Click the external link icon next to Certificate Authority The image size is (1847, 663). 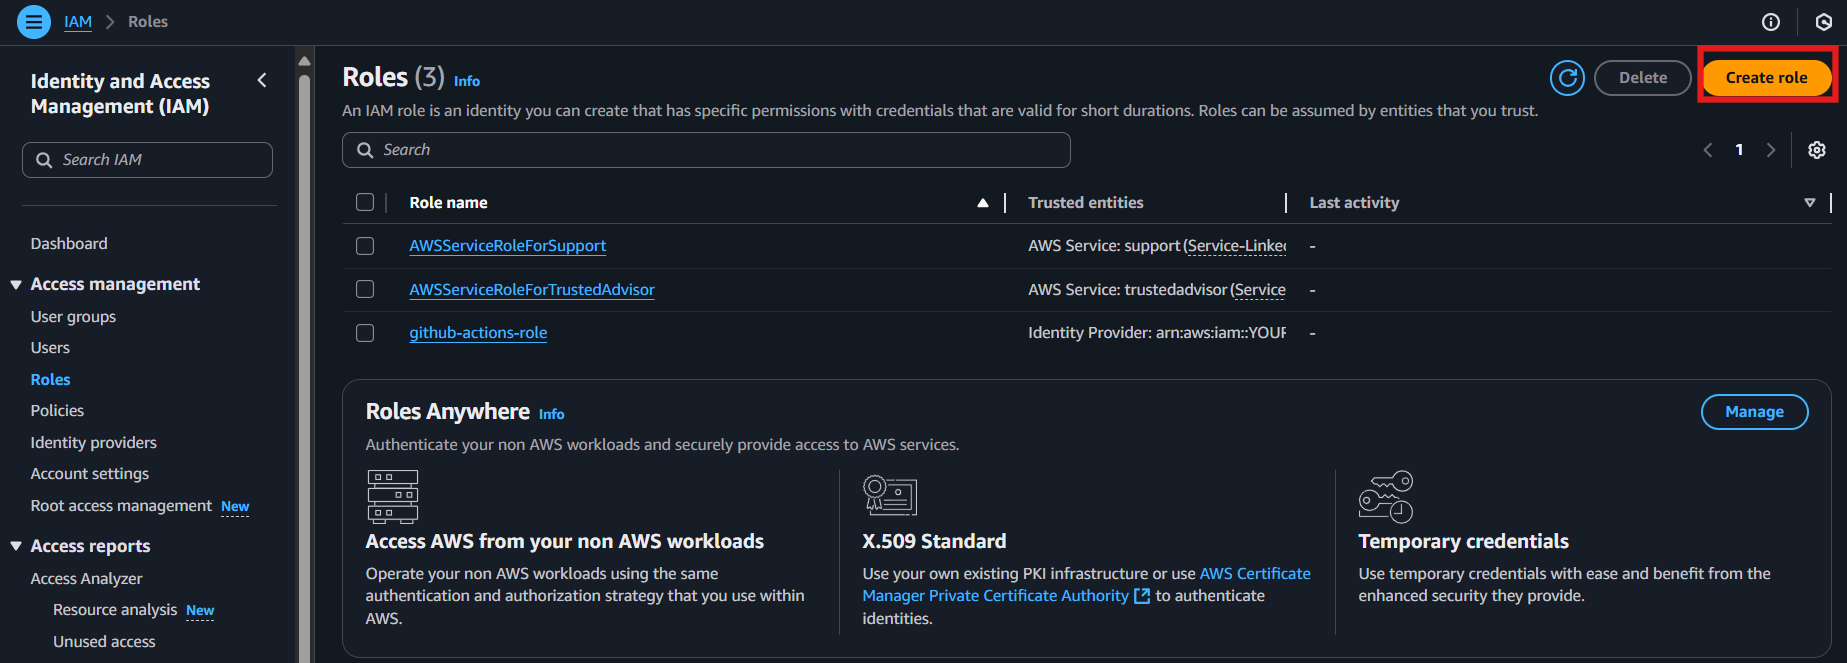coord(1142,596)
